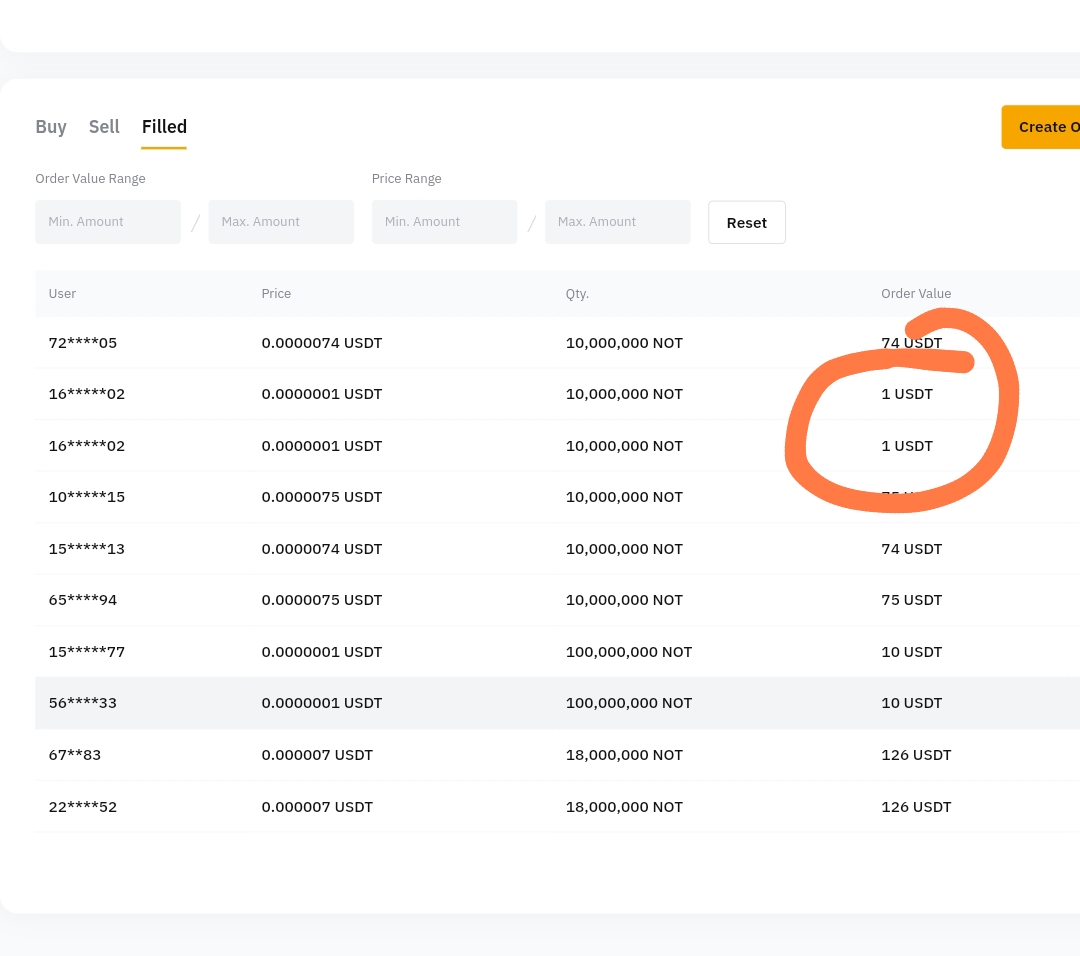Select user 65****94
This screenshot has height=956, width=1080.
tap(83, 600)
